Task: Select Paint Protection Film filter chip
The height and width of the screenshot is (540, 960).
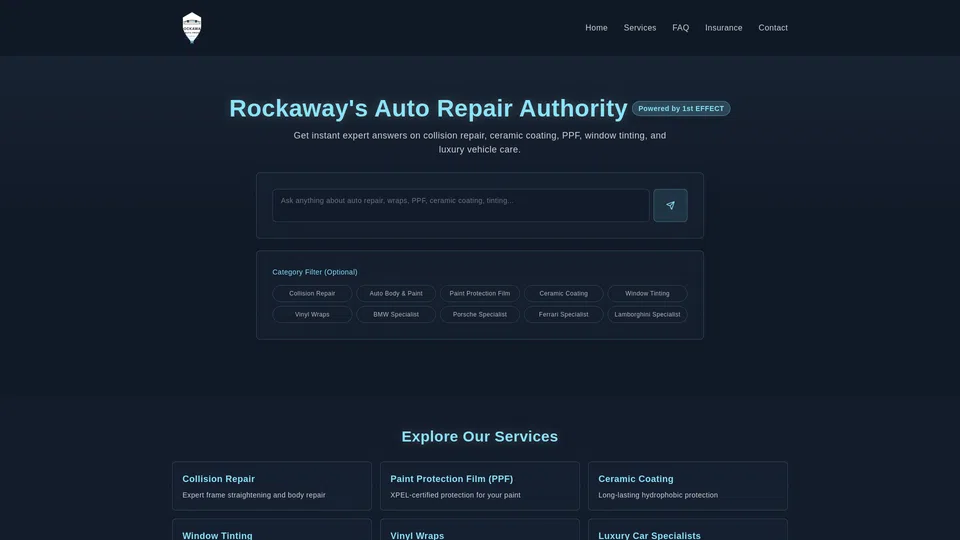Action: tap(479, 293)
